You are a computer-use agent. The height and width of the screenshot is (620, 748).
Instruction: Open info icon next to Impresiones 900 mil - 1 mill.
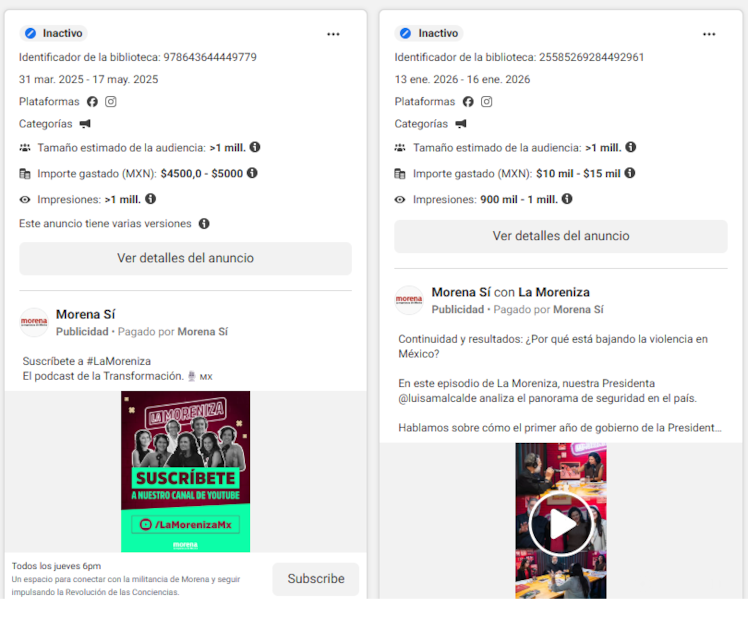point(567,198)
